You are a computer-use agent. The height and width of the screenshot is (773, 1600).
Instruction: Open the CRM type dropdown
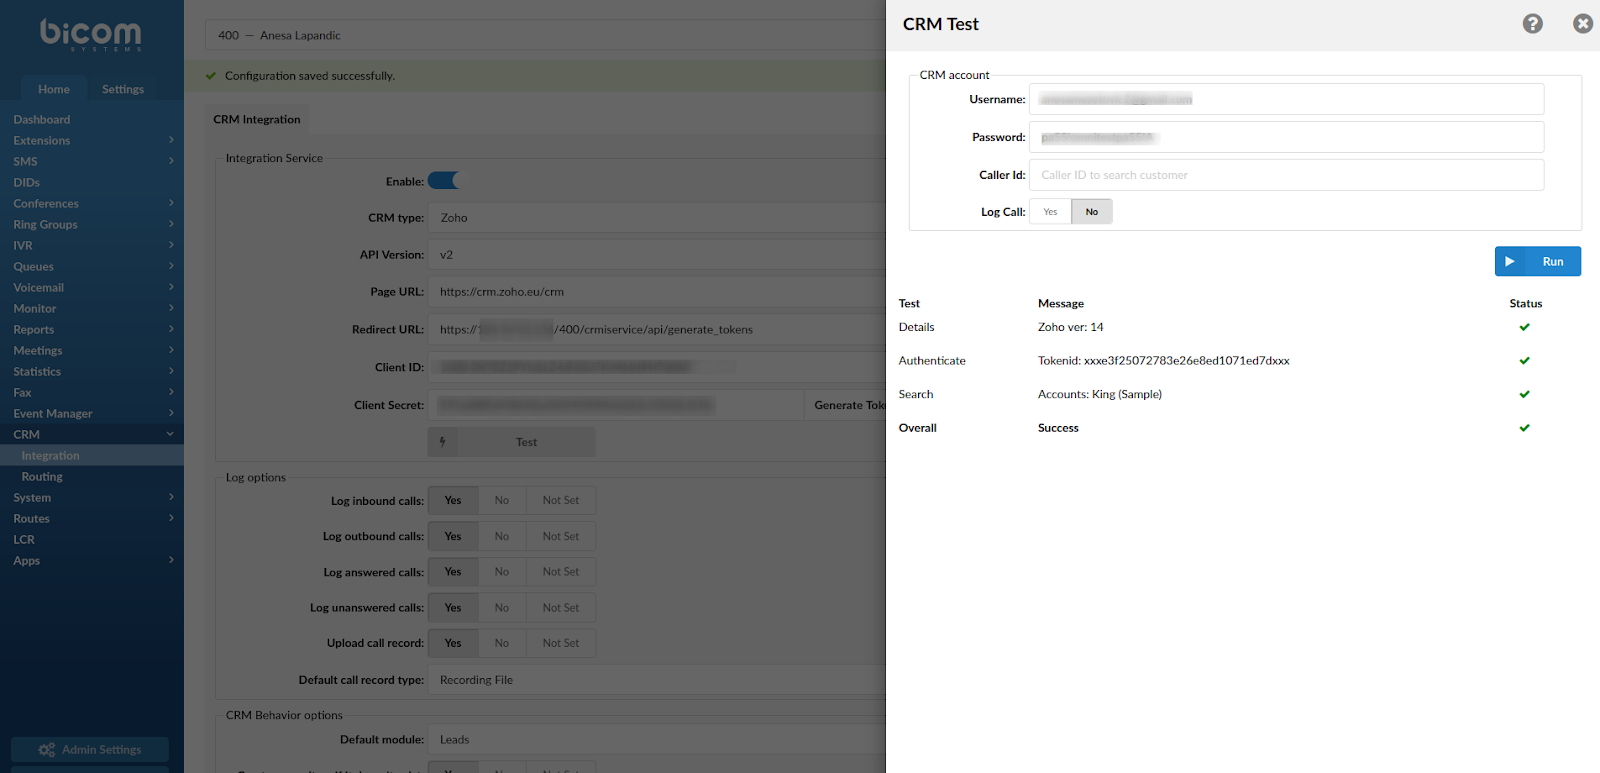(x=657, y=218)
